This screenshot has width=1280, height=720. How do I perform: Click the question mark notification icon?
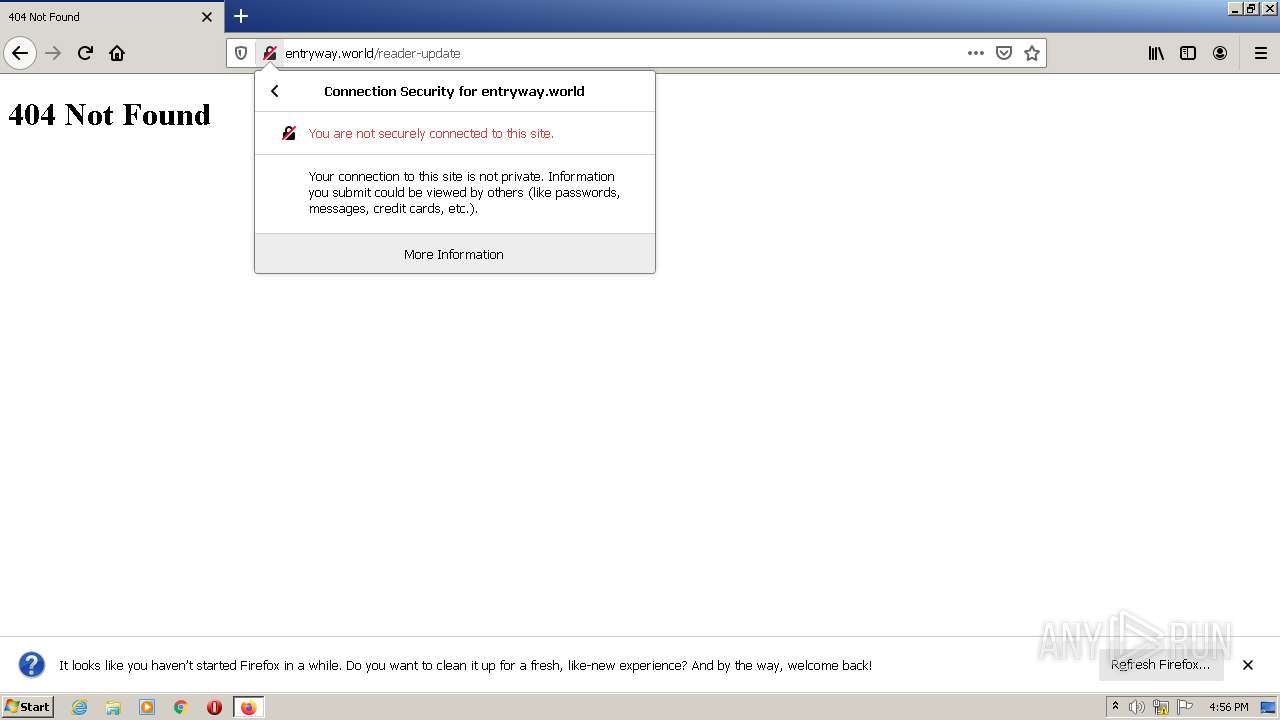click(32, 665)
